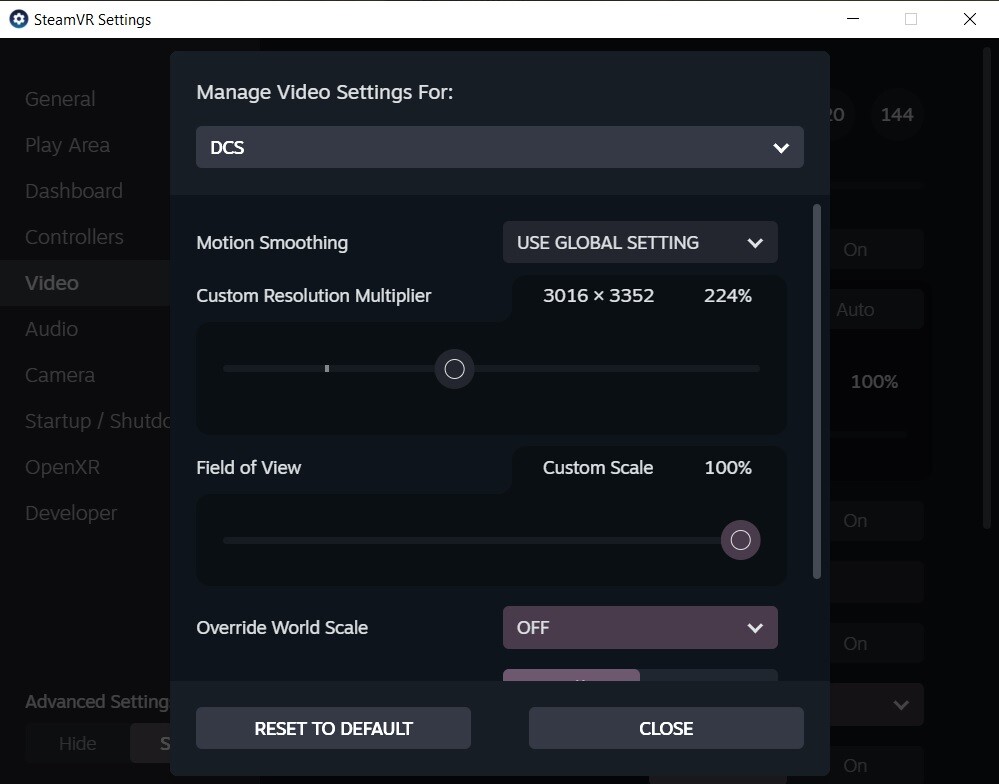Click the Auto toggle in background Video page
The height and width of the screenshot is (784, 999).
pyautogui.click(x=877, y=309)
